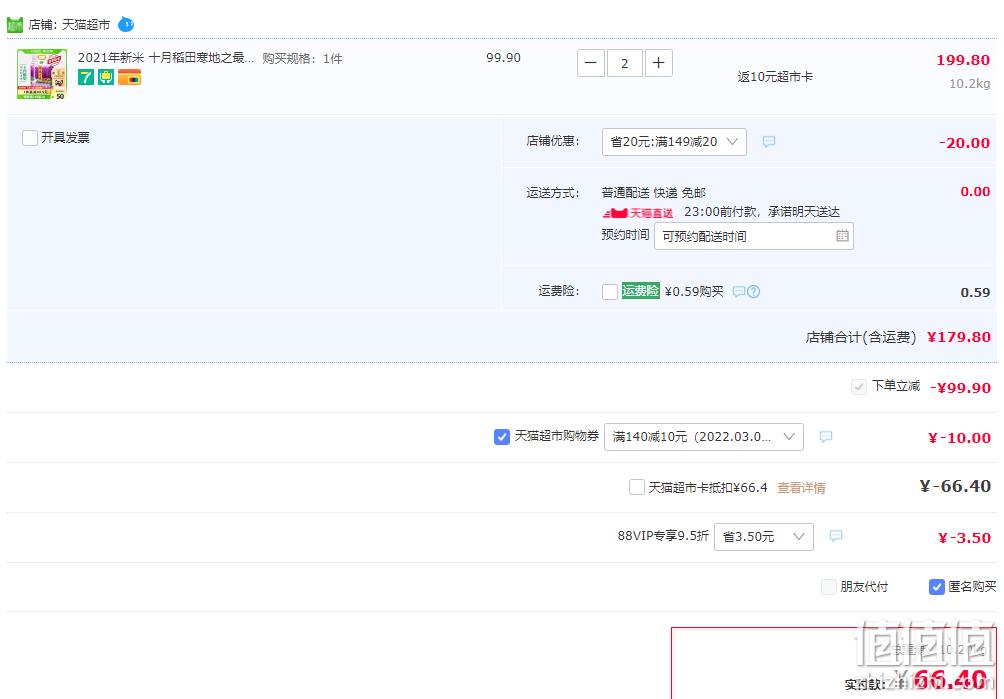Click the orange card badge under the product title

click(x=129, y=77)
